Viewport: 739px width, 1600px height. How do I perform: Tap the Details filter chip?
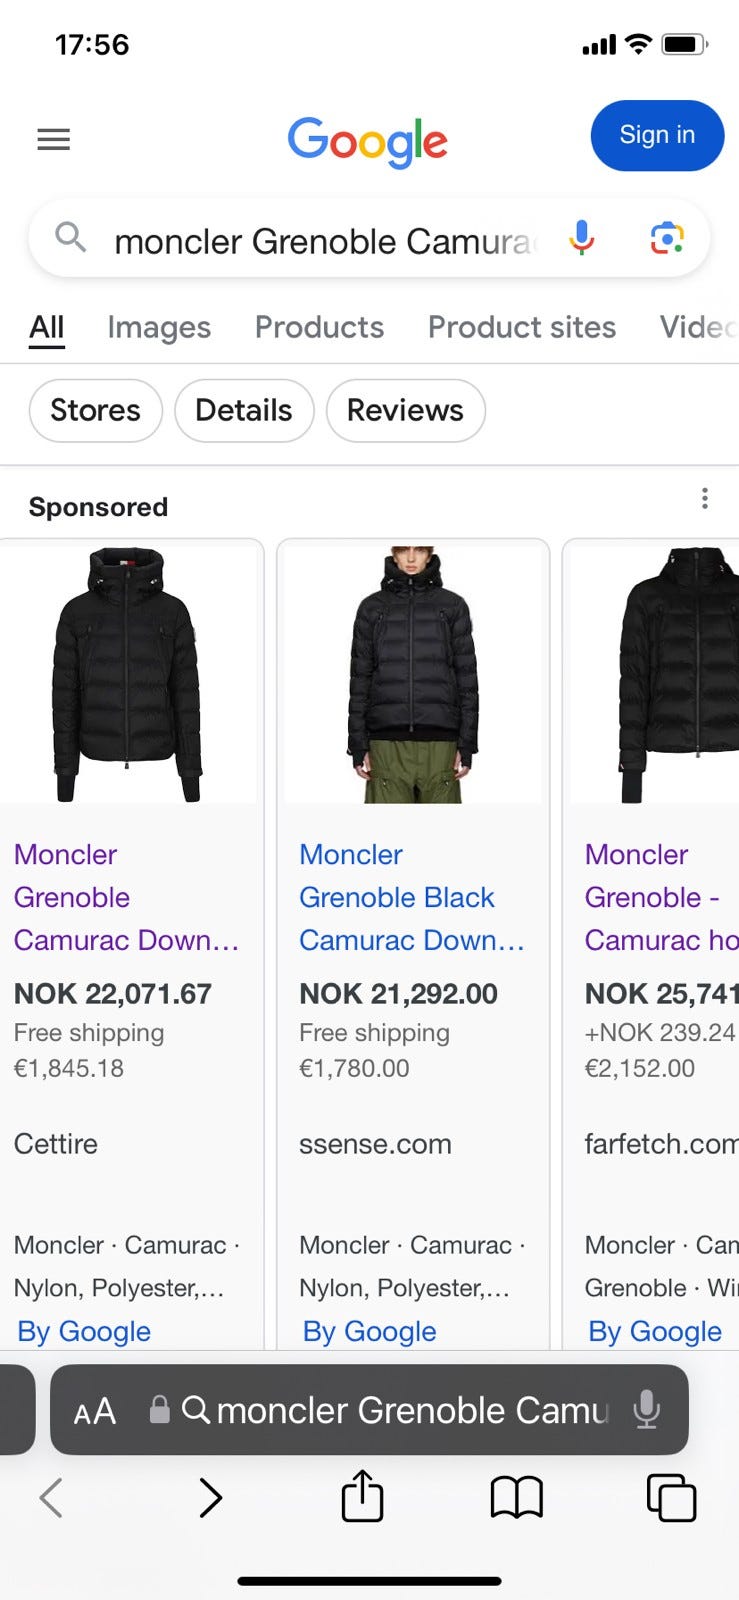[x=244, y=410]
